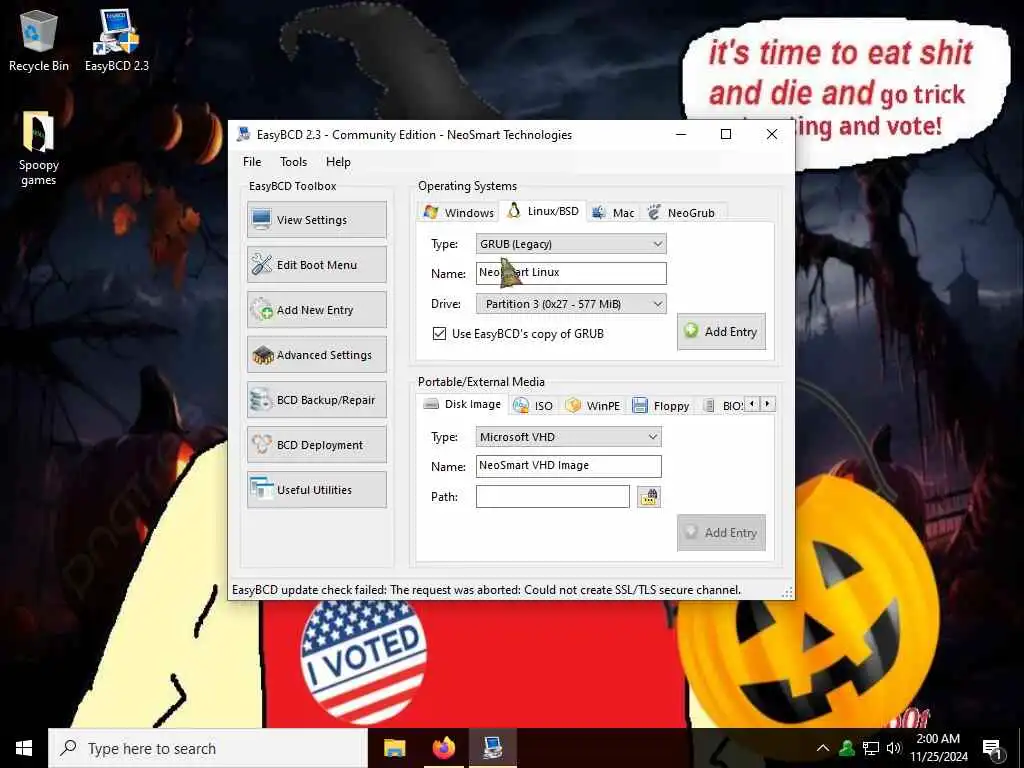
Task: Click Add Entry under Portable/External Media
Action: click(721, 533)
